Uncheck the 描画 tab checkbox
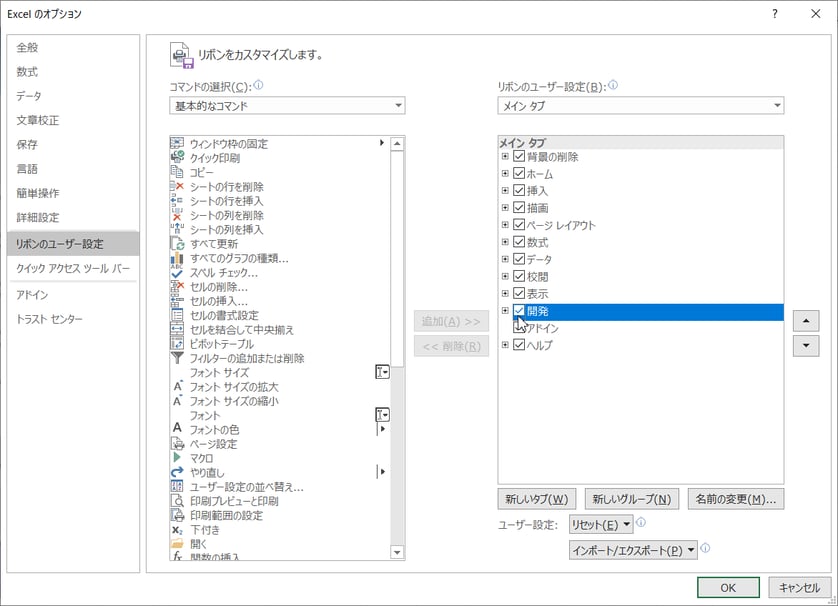The width and height of the screenshot is (838, 606). click(x=518, y=207)
